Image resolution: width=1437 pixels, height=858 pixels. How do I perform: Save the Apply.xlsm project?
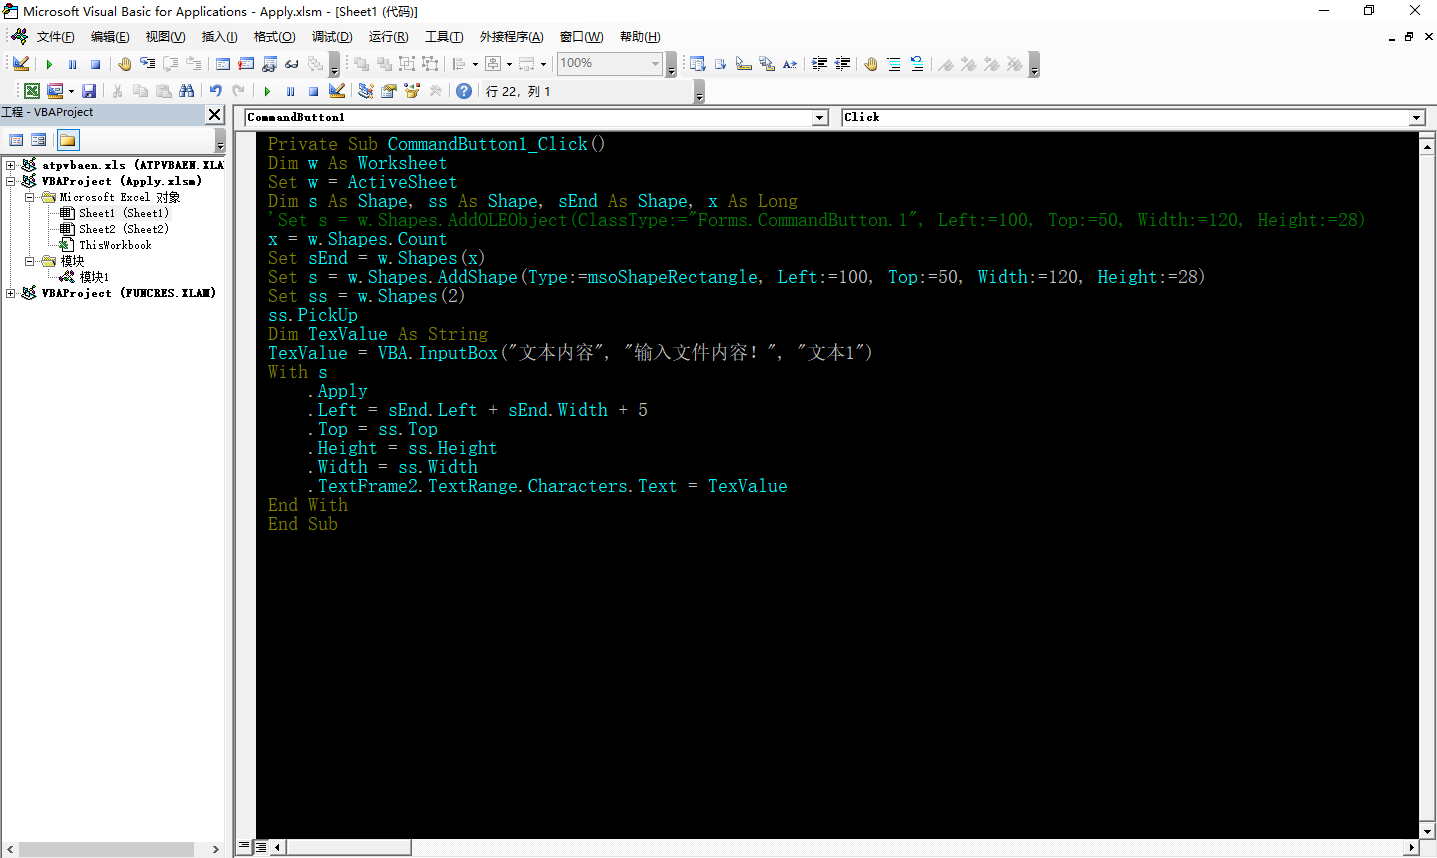point(89,91)
